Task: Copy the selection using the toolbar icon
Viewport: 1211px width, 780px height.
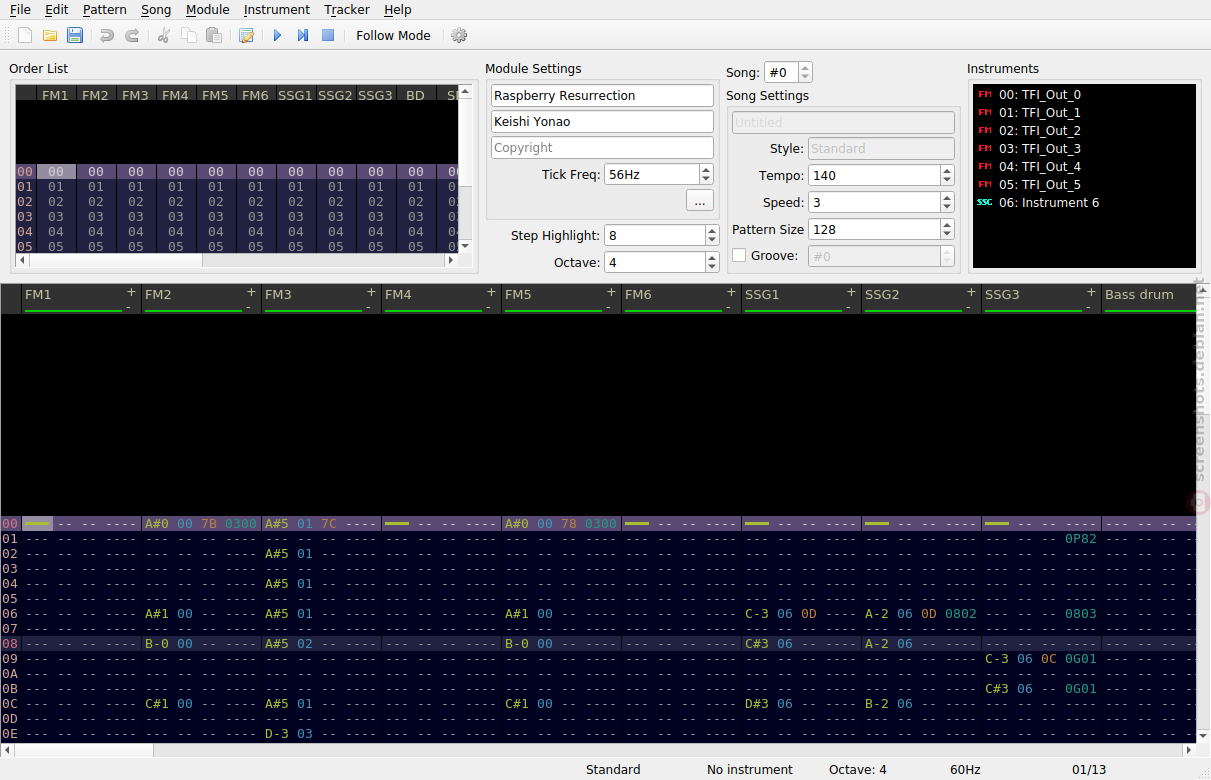Action: click(x=189, y=35)
